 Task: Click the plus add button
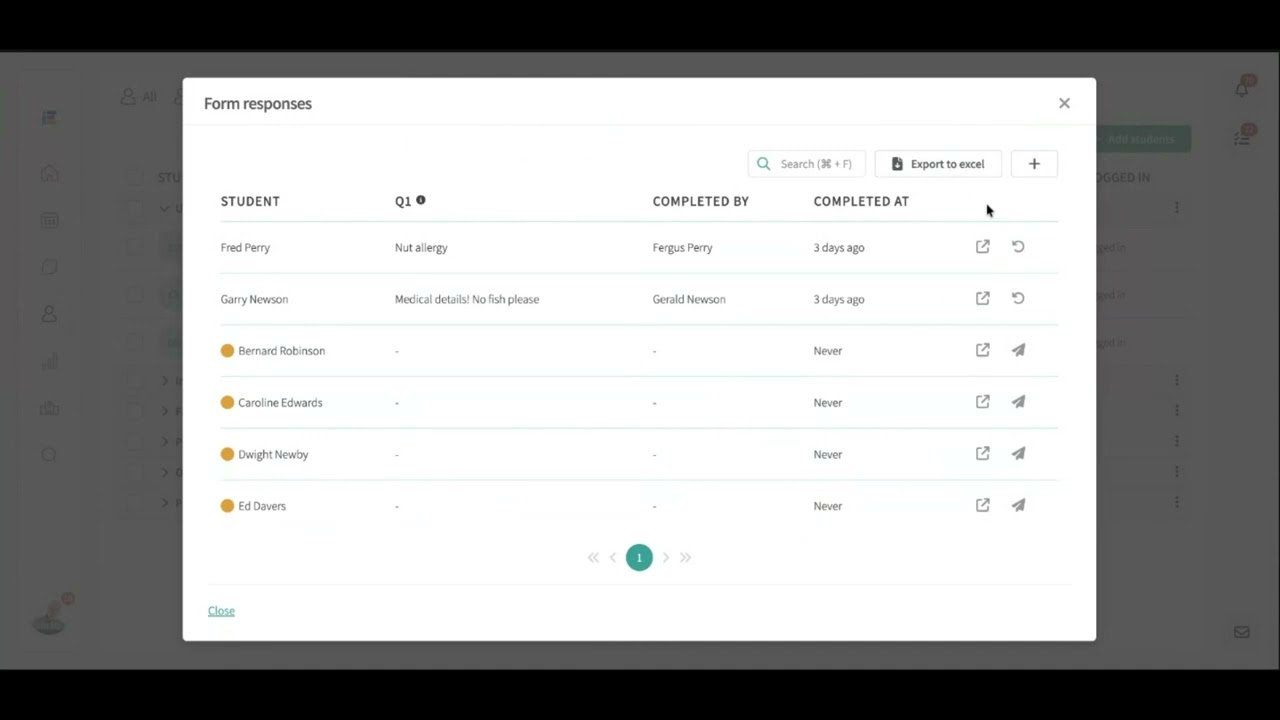point(1034,164)
